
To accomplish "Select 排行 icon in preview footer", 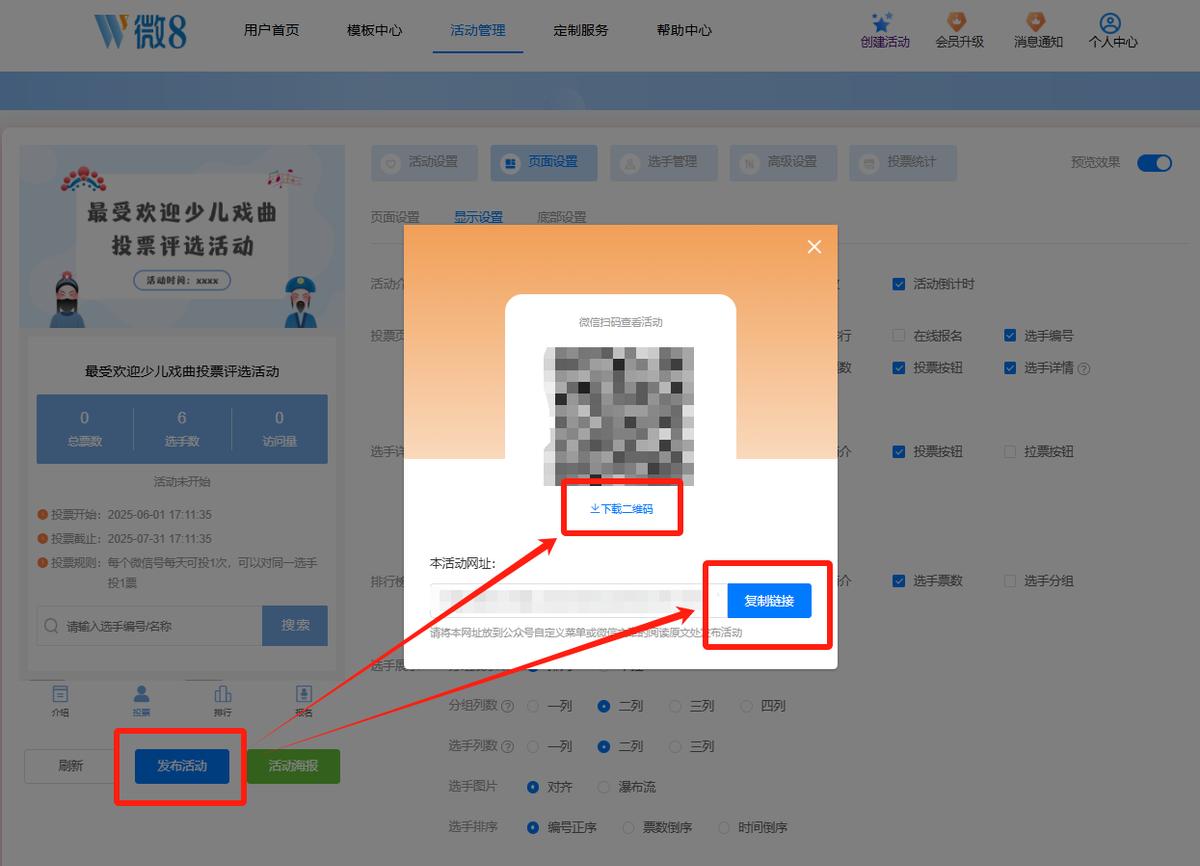I will (x=223, y=694).
